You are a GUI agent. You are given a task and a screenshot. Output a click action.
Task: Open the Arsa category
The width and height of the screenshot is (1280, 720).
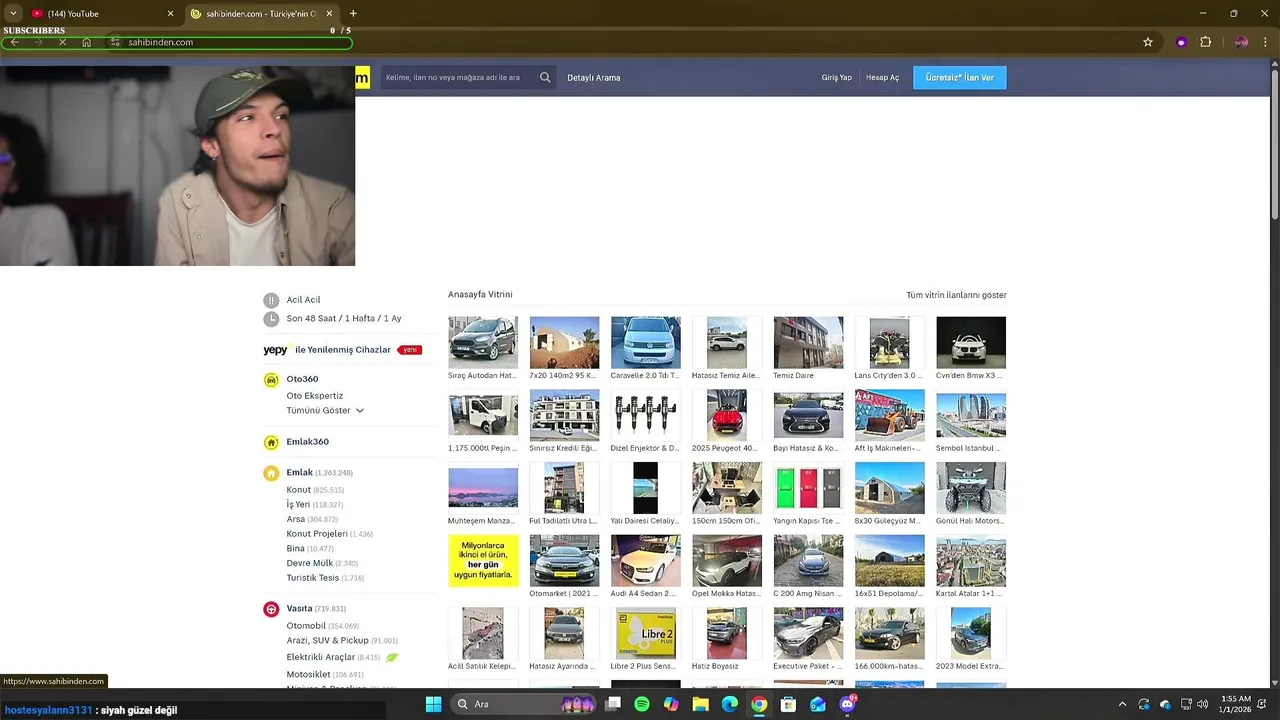[x=296, y=519]
